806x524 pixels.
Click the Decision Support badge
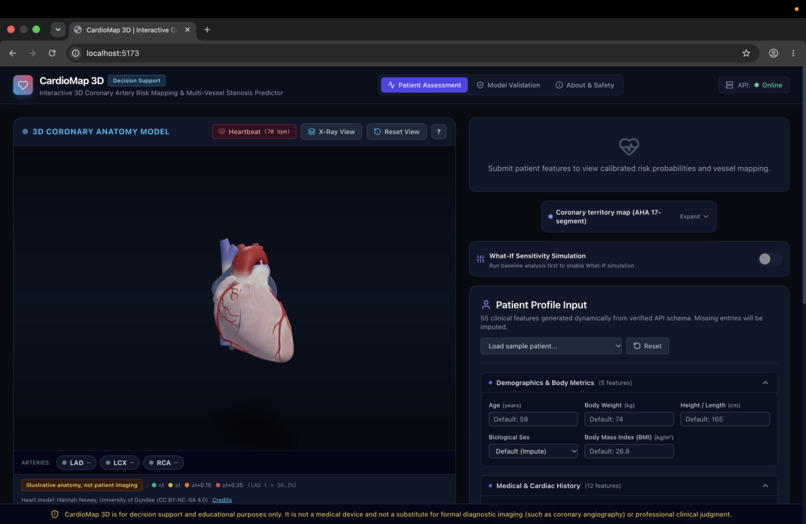coord(136,81)
